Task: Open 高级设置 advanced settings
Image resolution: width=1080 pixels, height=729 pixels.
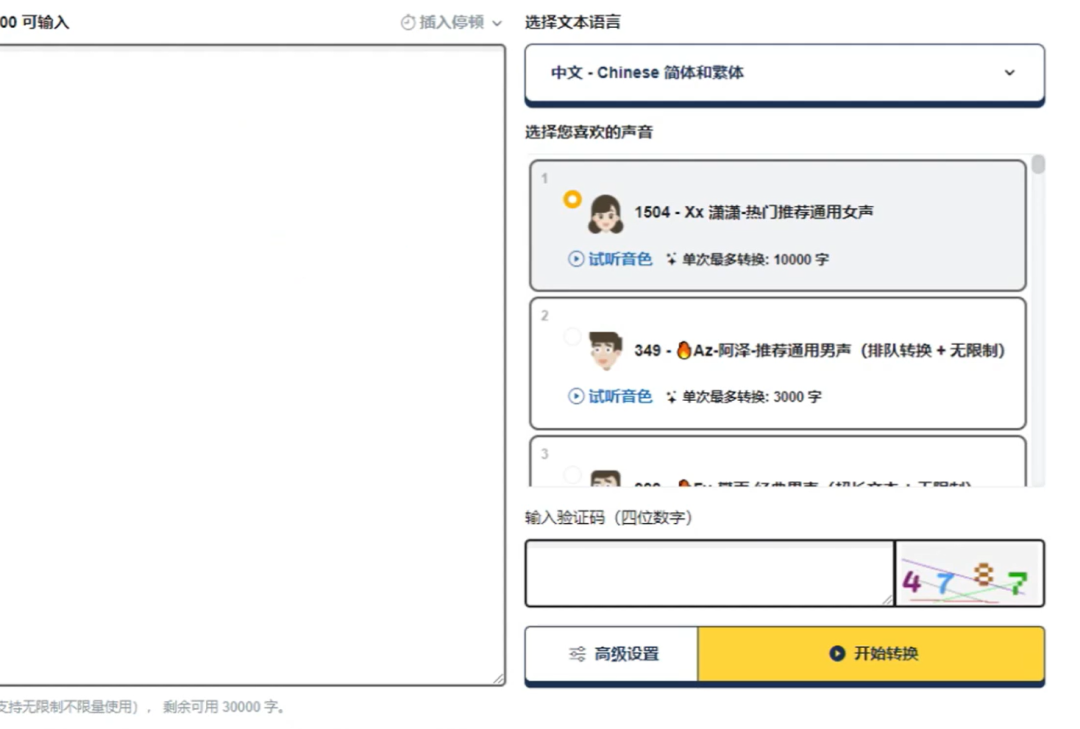Action: coord(612,654)
